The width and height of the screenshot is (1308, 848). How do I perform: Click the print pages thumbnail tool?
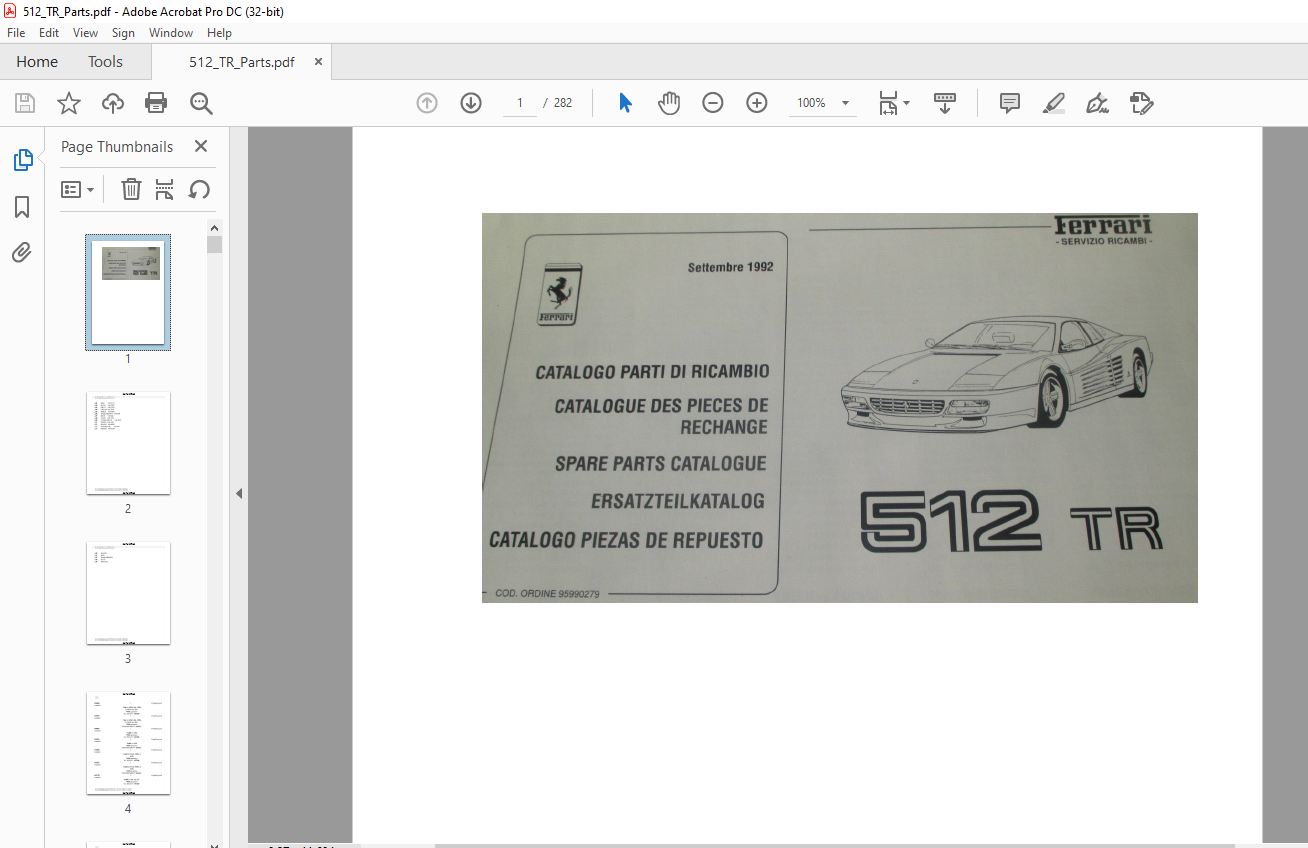(x=165, y=189)
